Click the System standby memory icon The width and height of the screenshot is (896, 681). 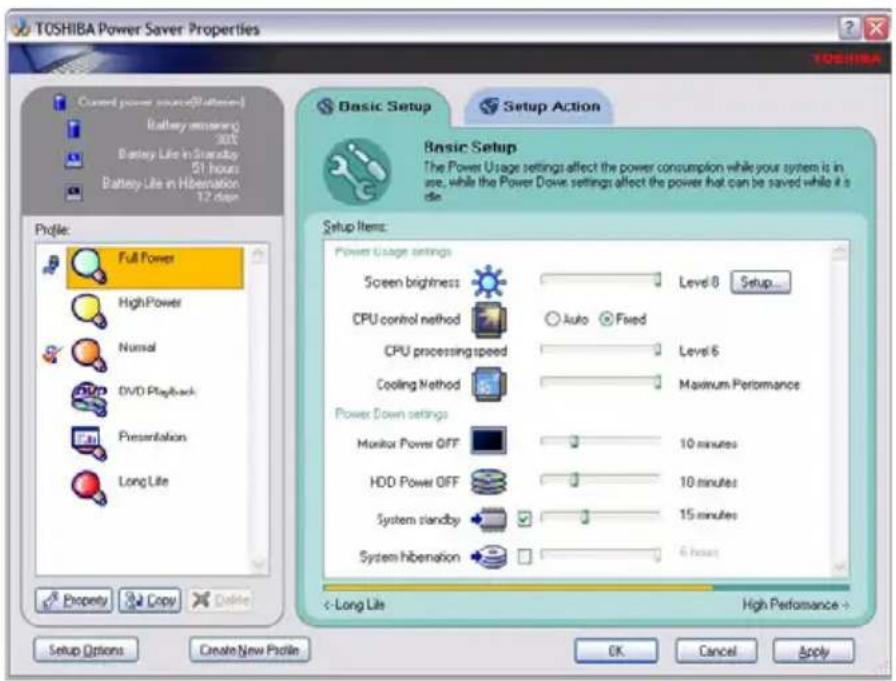tap(489, 519)
